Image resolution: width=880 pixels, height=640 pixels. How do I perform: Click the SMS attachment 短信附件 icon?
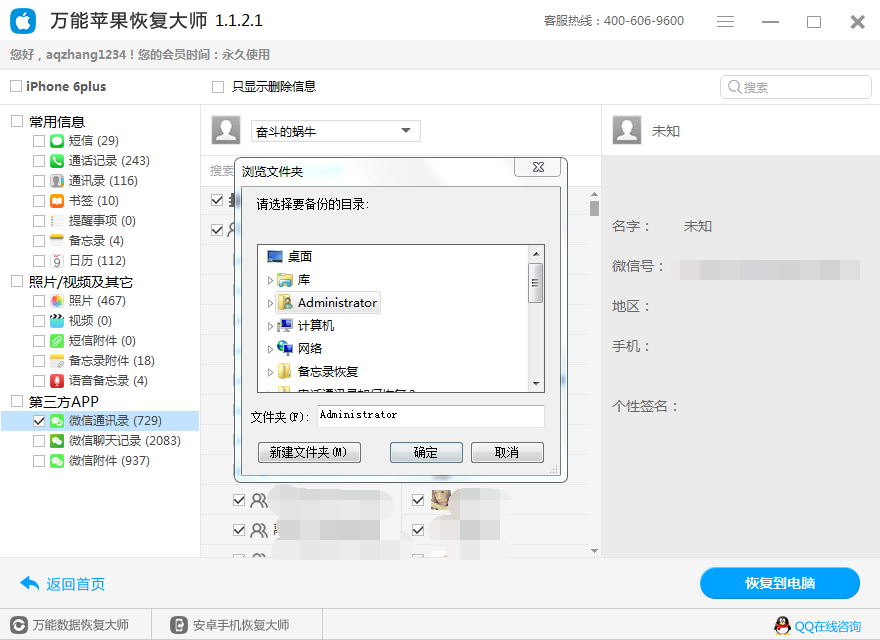[57, 341]
